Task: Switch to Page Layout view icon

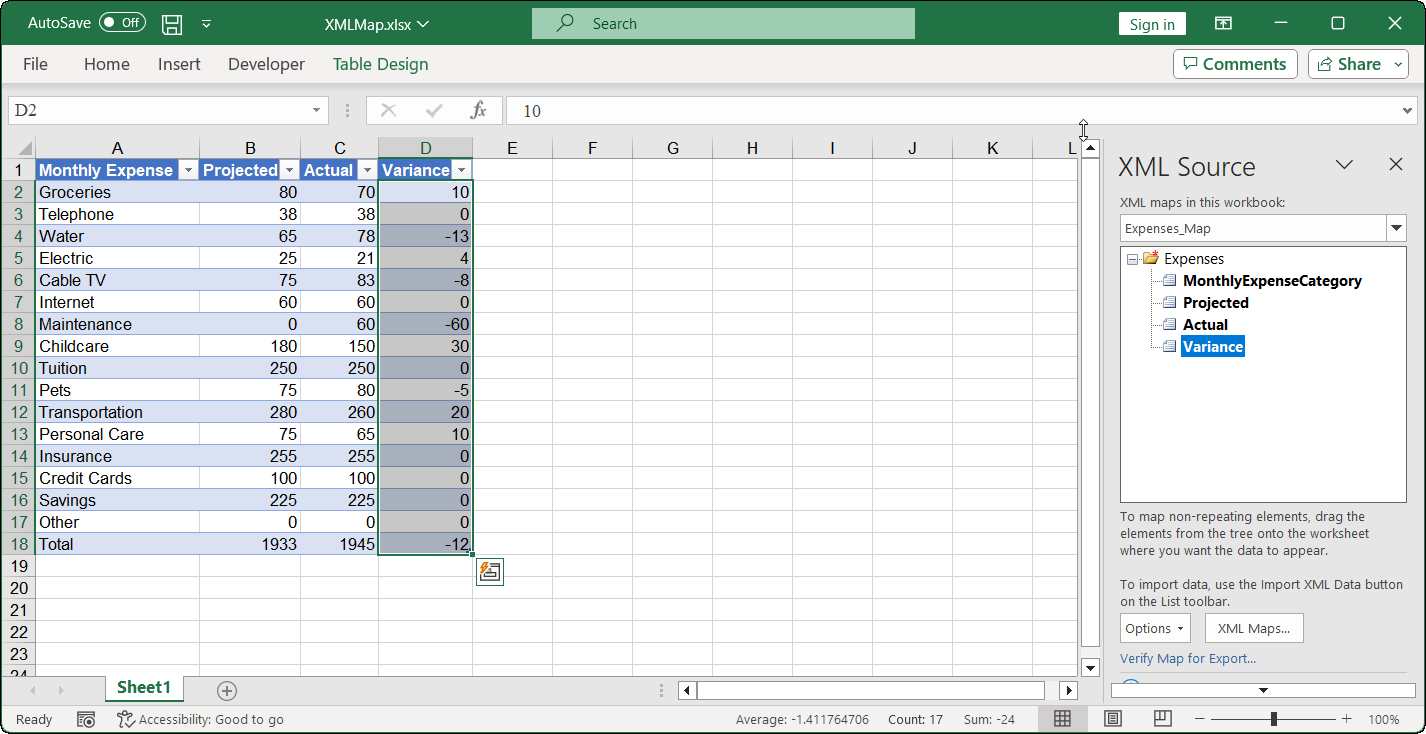Action: 1112,719
